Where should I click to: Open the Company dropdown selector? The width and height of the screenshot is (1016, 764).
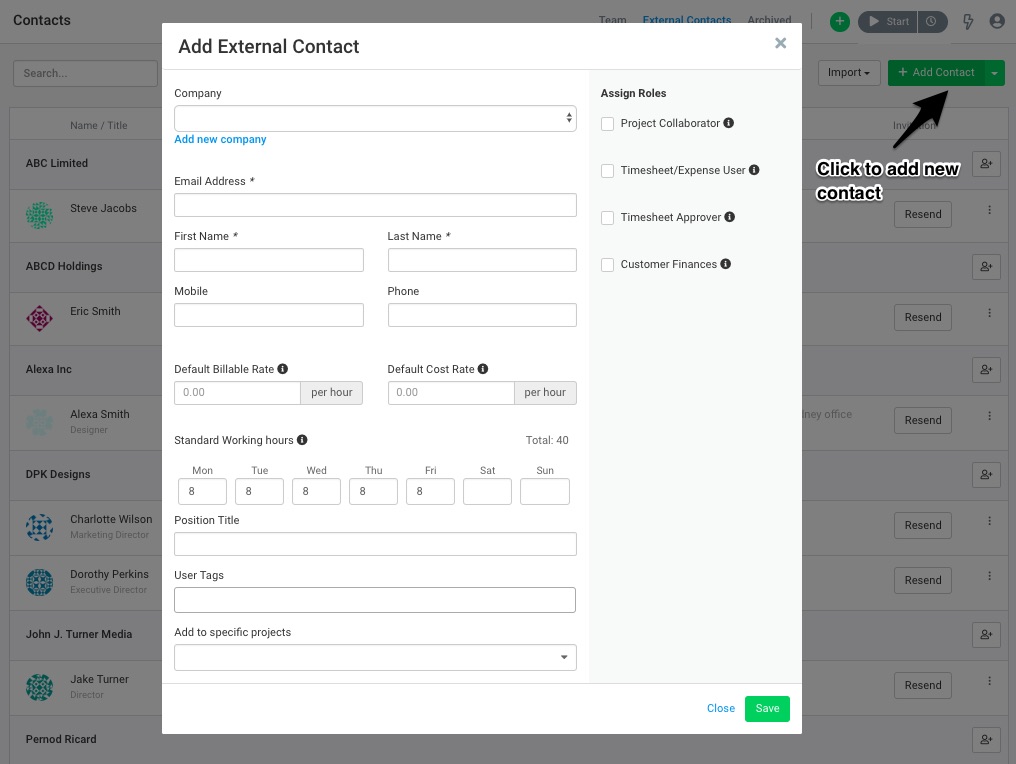coord(375,117)
